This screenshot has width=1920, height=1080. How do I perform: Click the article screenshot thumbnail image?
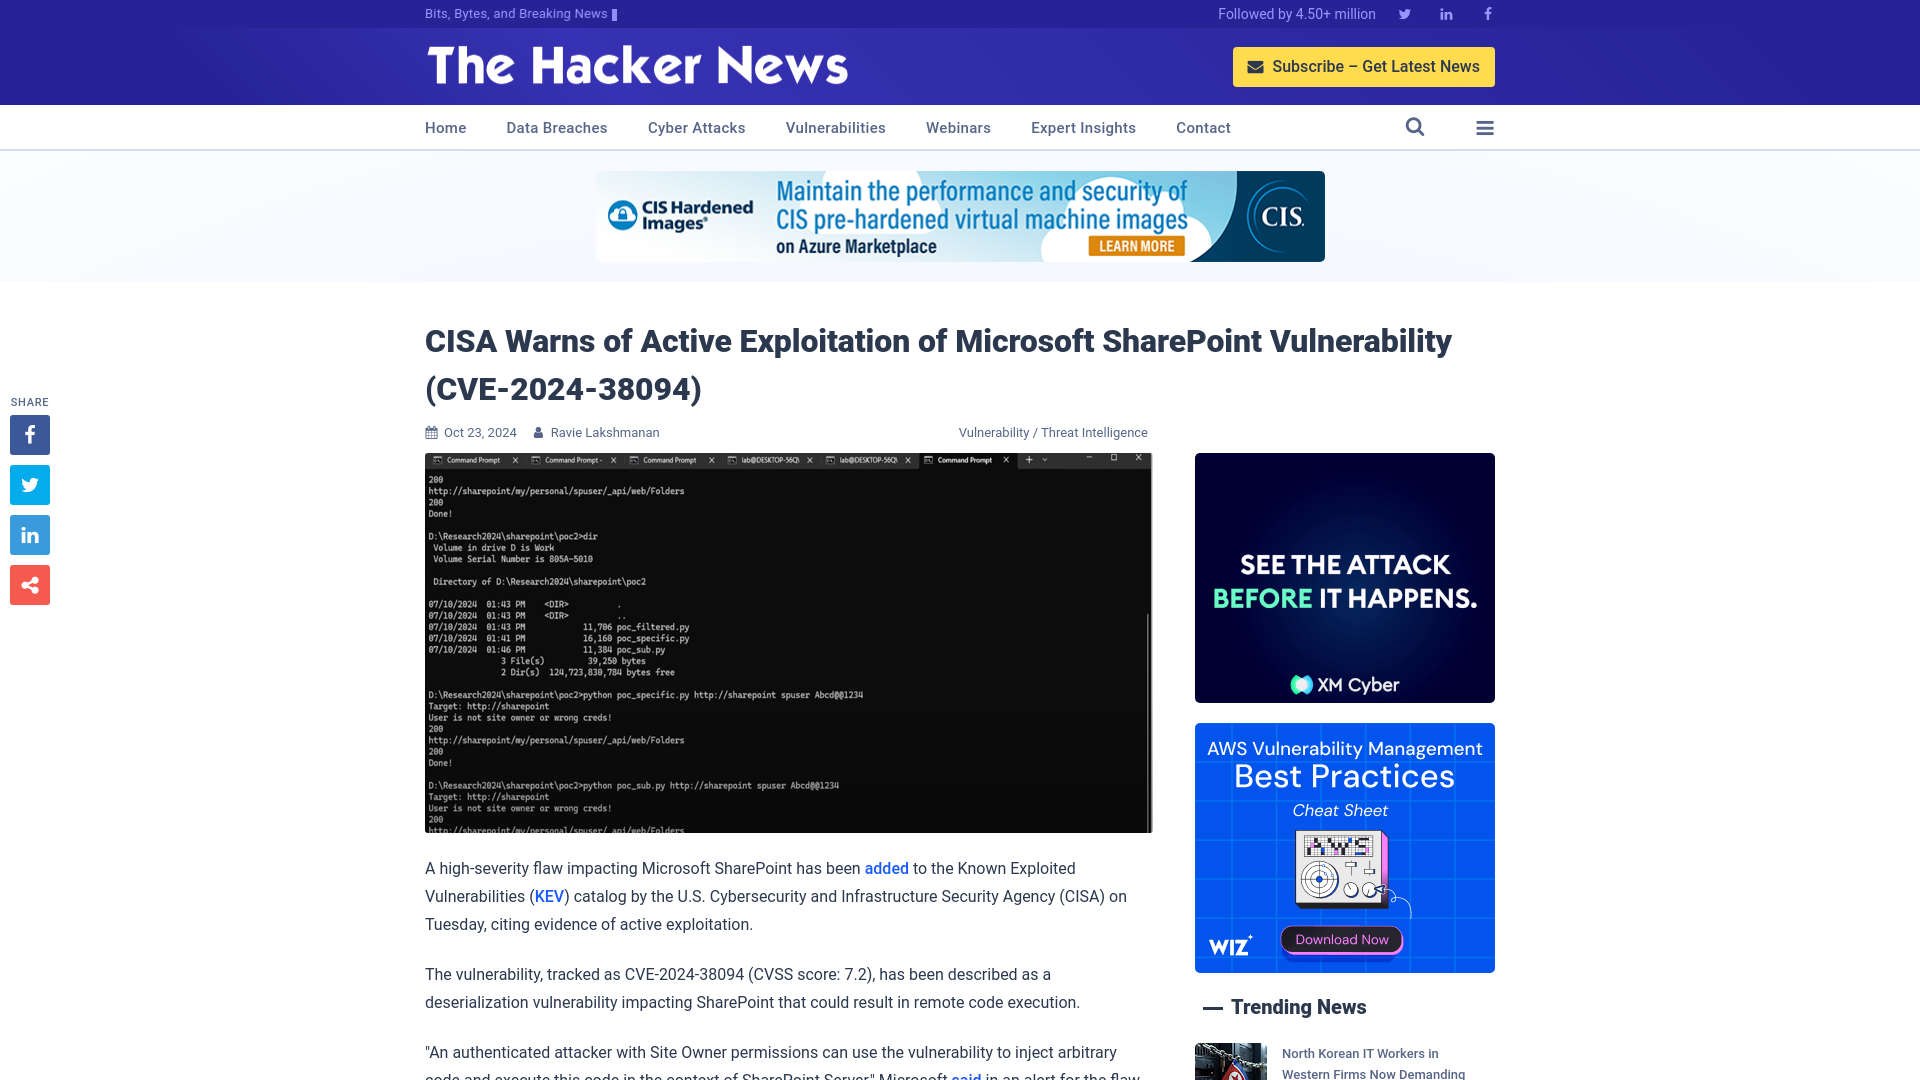click(x=786, y=644)
